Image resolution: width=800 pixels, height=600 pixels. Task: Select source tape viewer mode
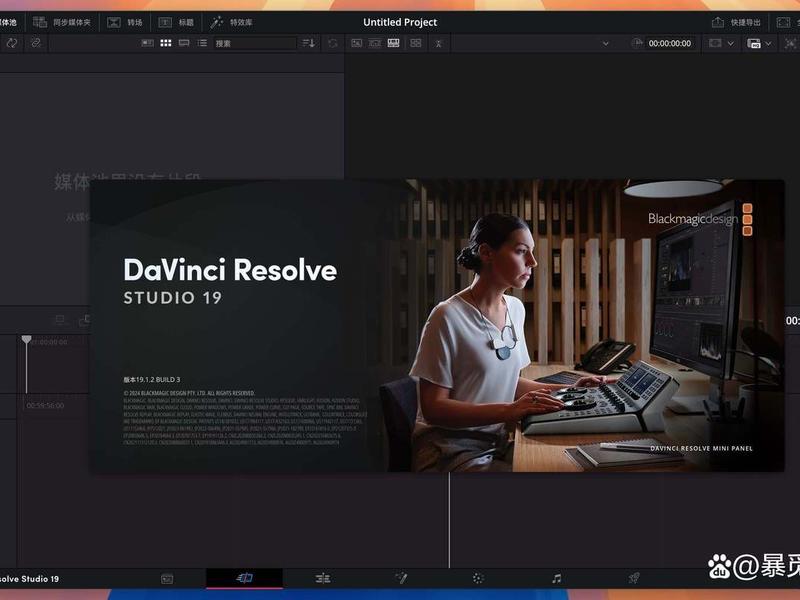[374, 43]
